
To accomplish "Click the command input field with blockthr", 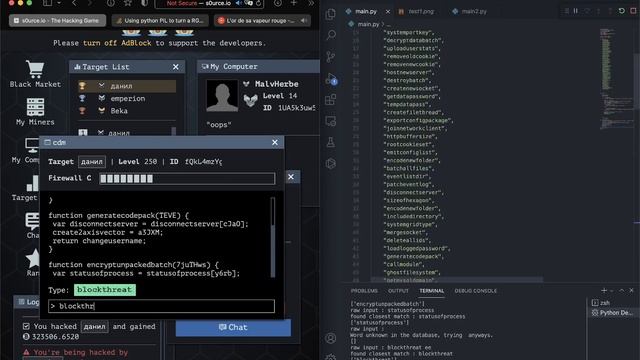I will (x=161, y=306).
